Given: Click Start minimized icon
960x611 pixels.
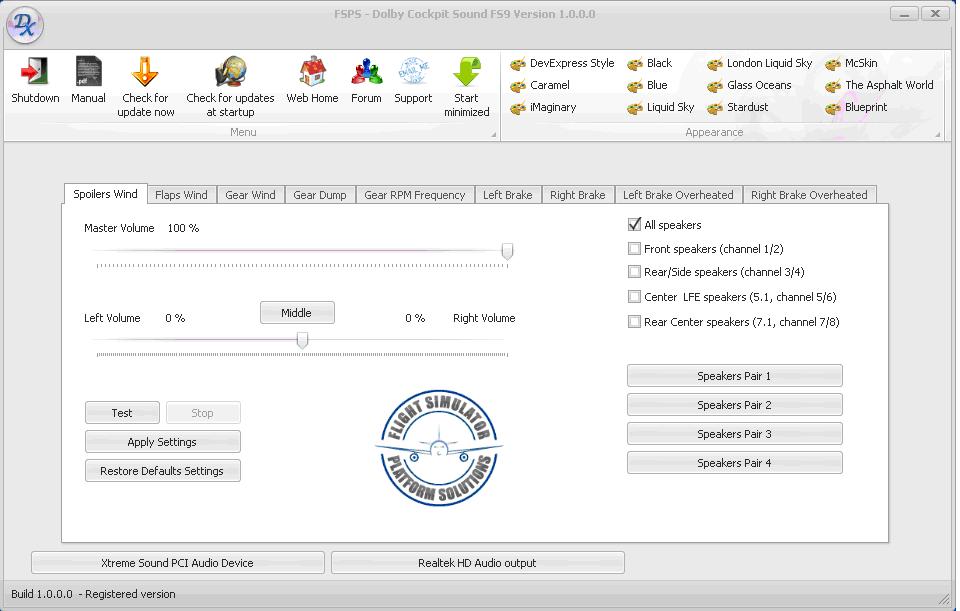Looking at the screenshot, I should coord(467,71).
